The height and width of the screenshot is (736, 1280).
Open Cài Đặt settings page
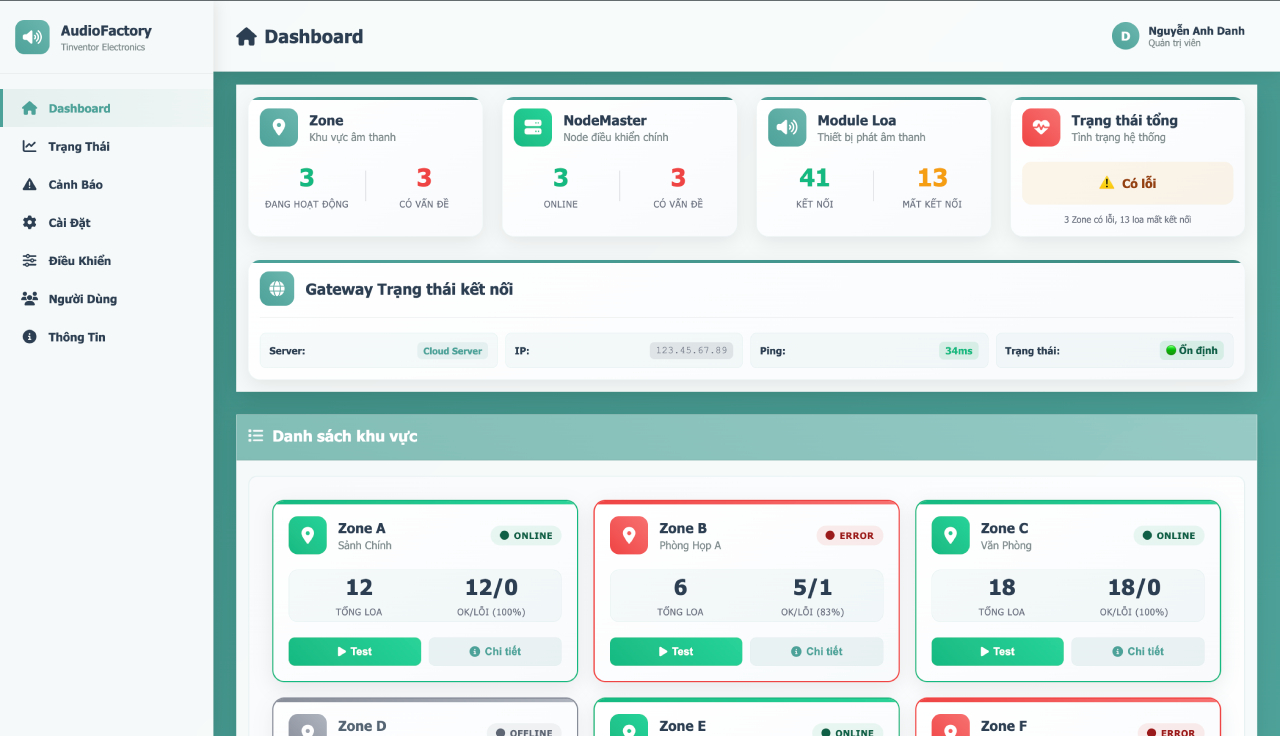(70, 223)
